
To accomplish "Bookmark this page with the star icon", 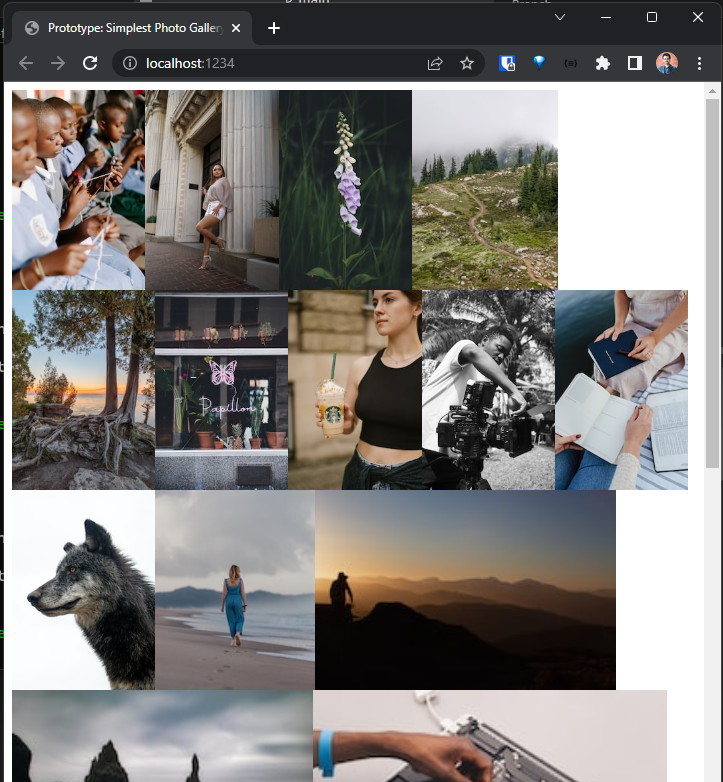I will (467, 63).
